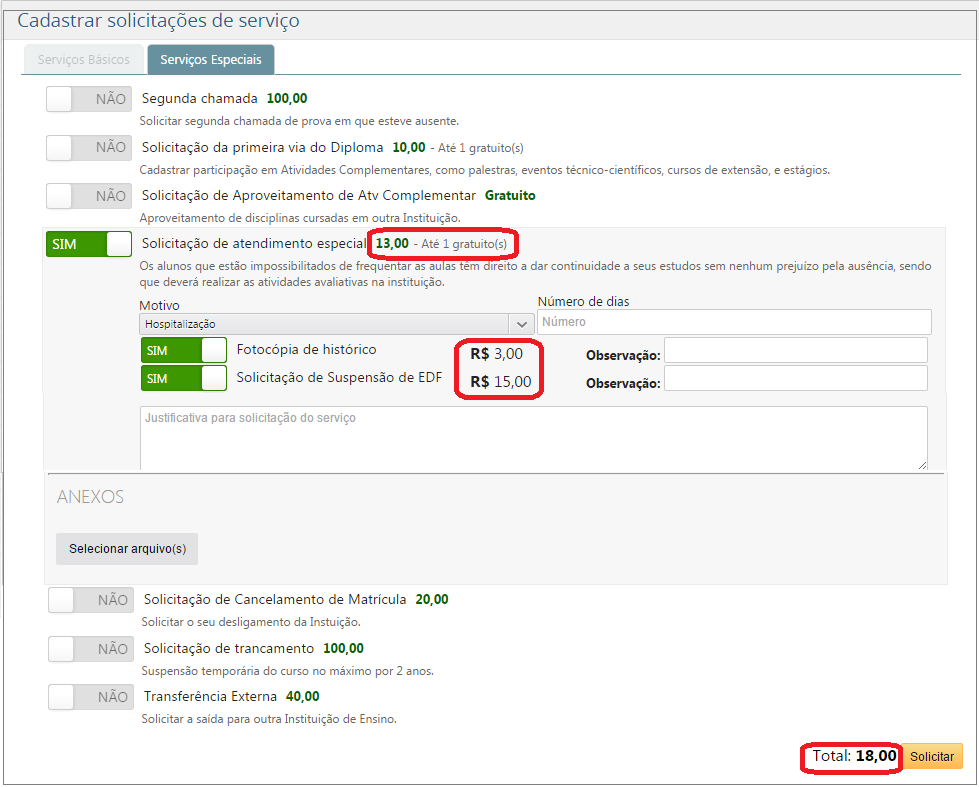The image size is (979, 787).
Task: Click Observação field for Suspensão de EDF
Action: click(x=795, y=378)
